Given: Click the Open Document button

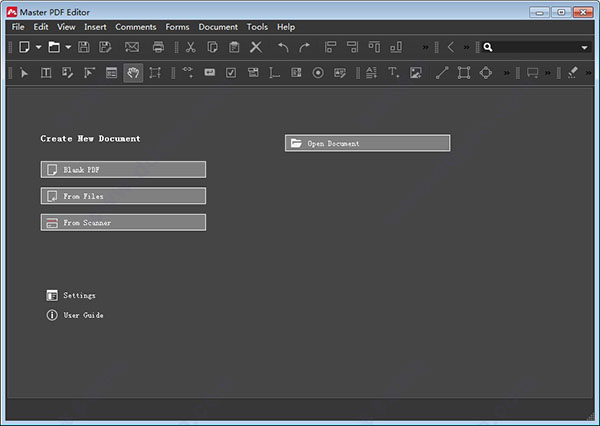Looking at the screenshot, I should coord(367,143).
